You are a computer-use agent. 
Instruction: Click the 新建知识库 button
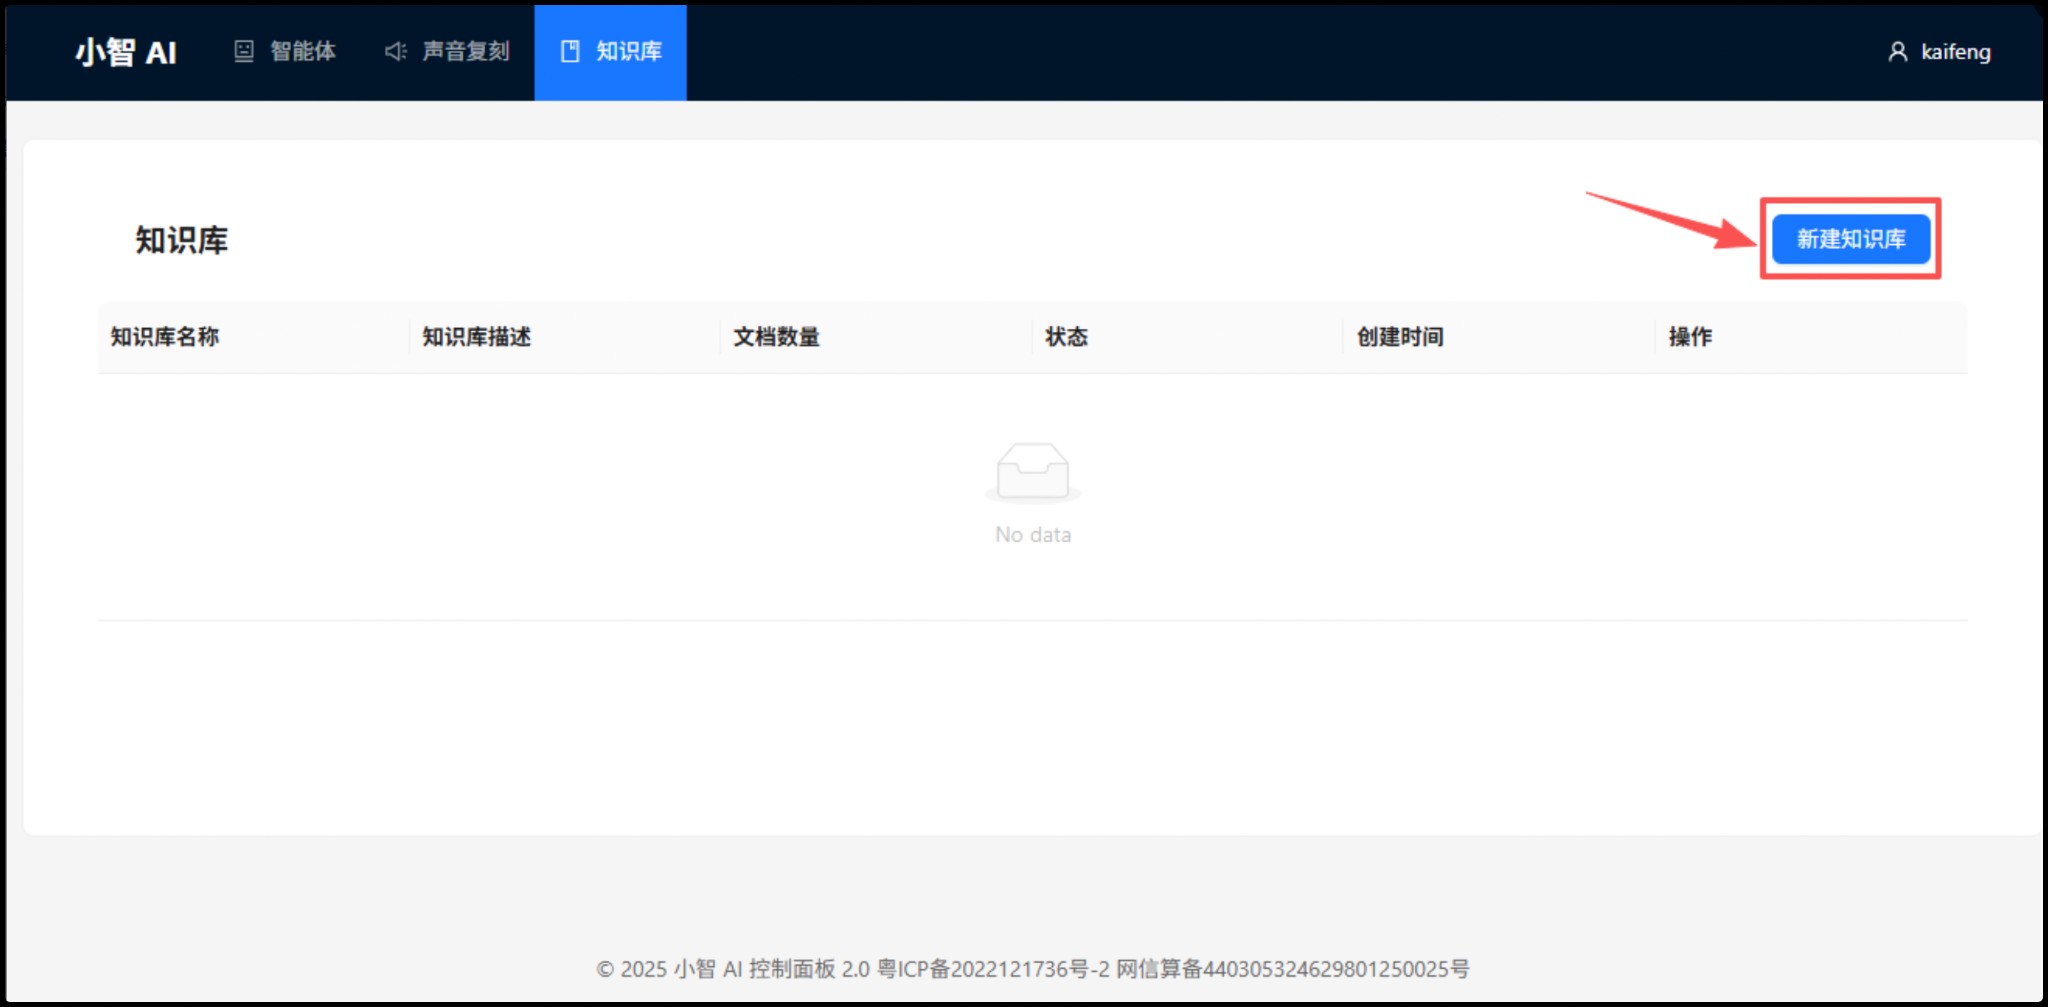1851,239
